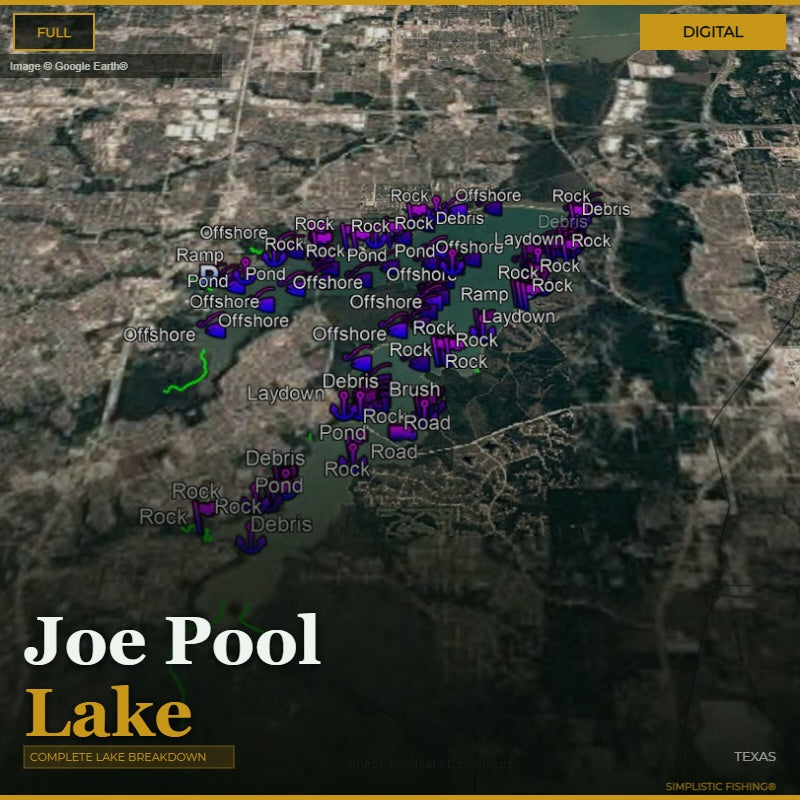Viewport: 800px width, 800px height.
Task: Select the lower Road label by the dashed roadway
Action: (x=393, y=452)
